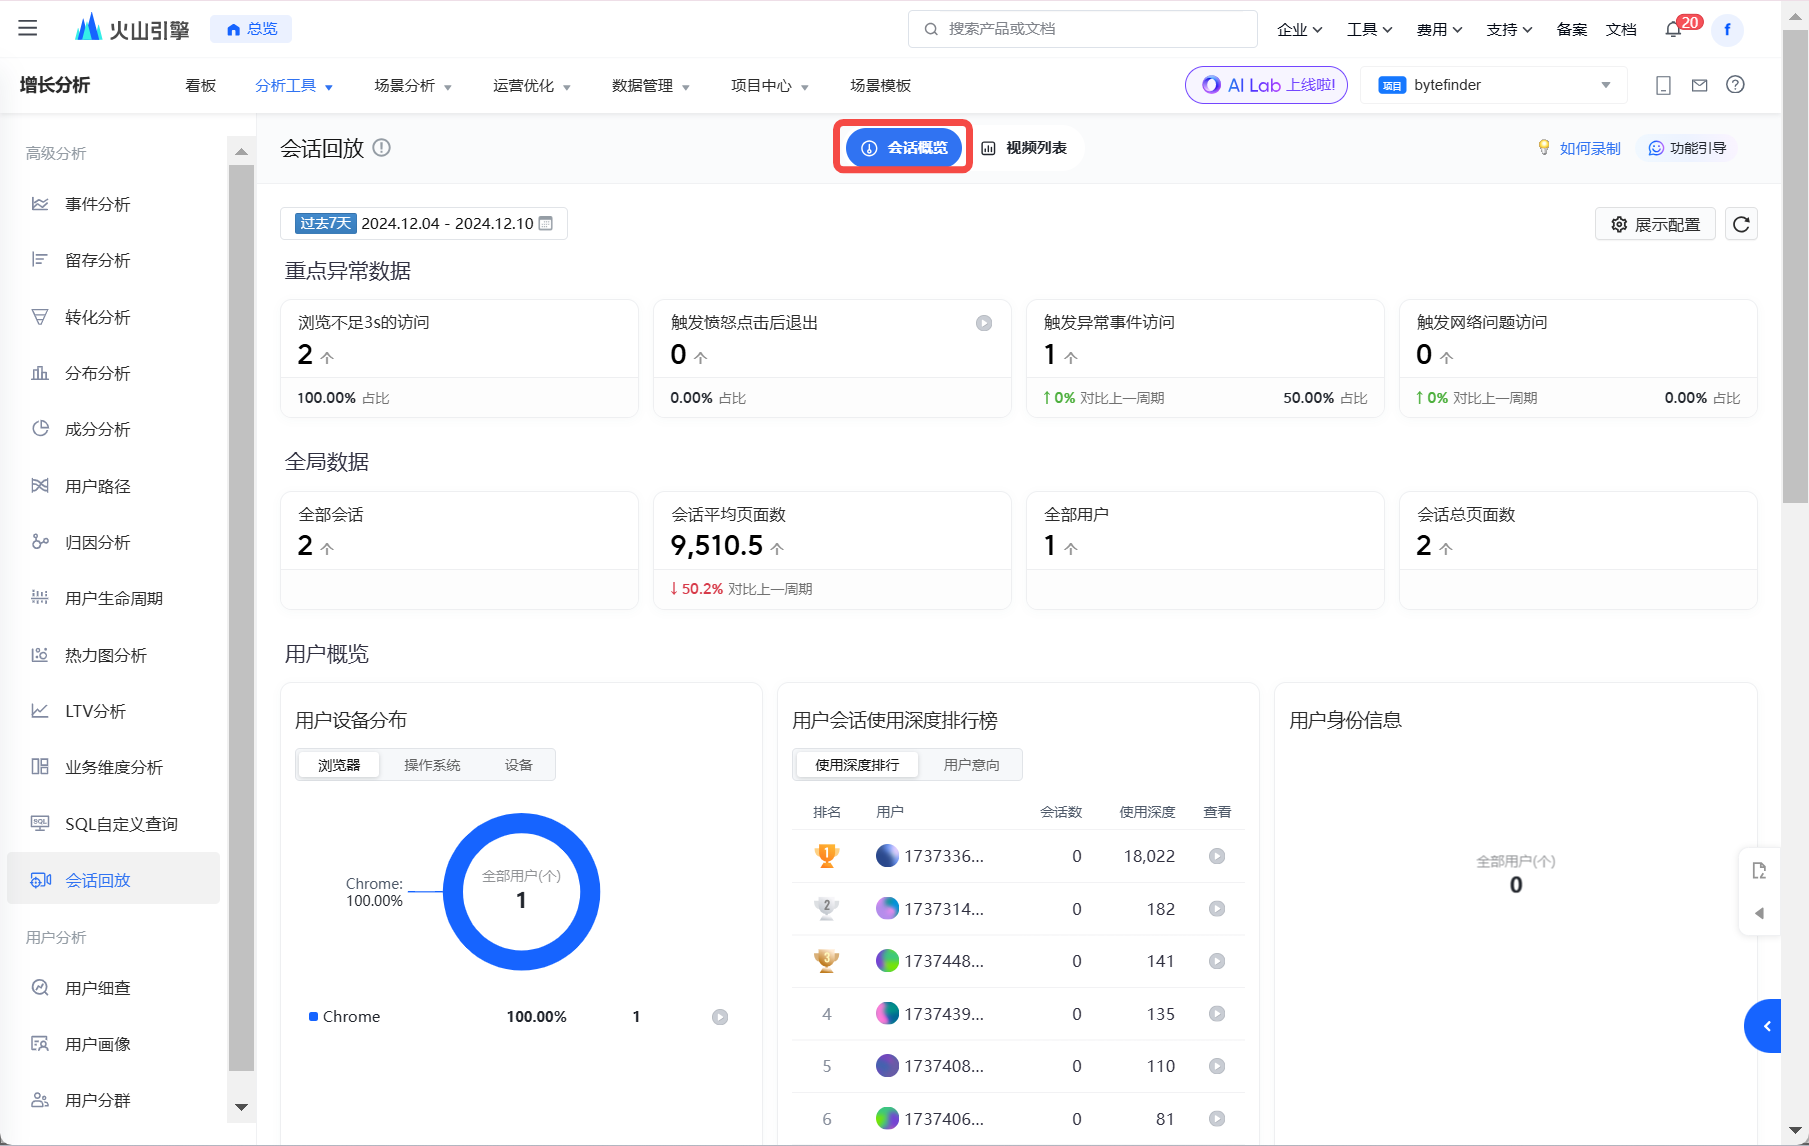Open calendar icon in date range
Image resolution: width=1809 pixels, height=1146 pixels.
click(x=546, y=223)
